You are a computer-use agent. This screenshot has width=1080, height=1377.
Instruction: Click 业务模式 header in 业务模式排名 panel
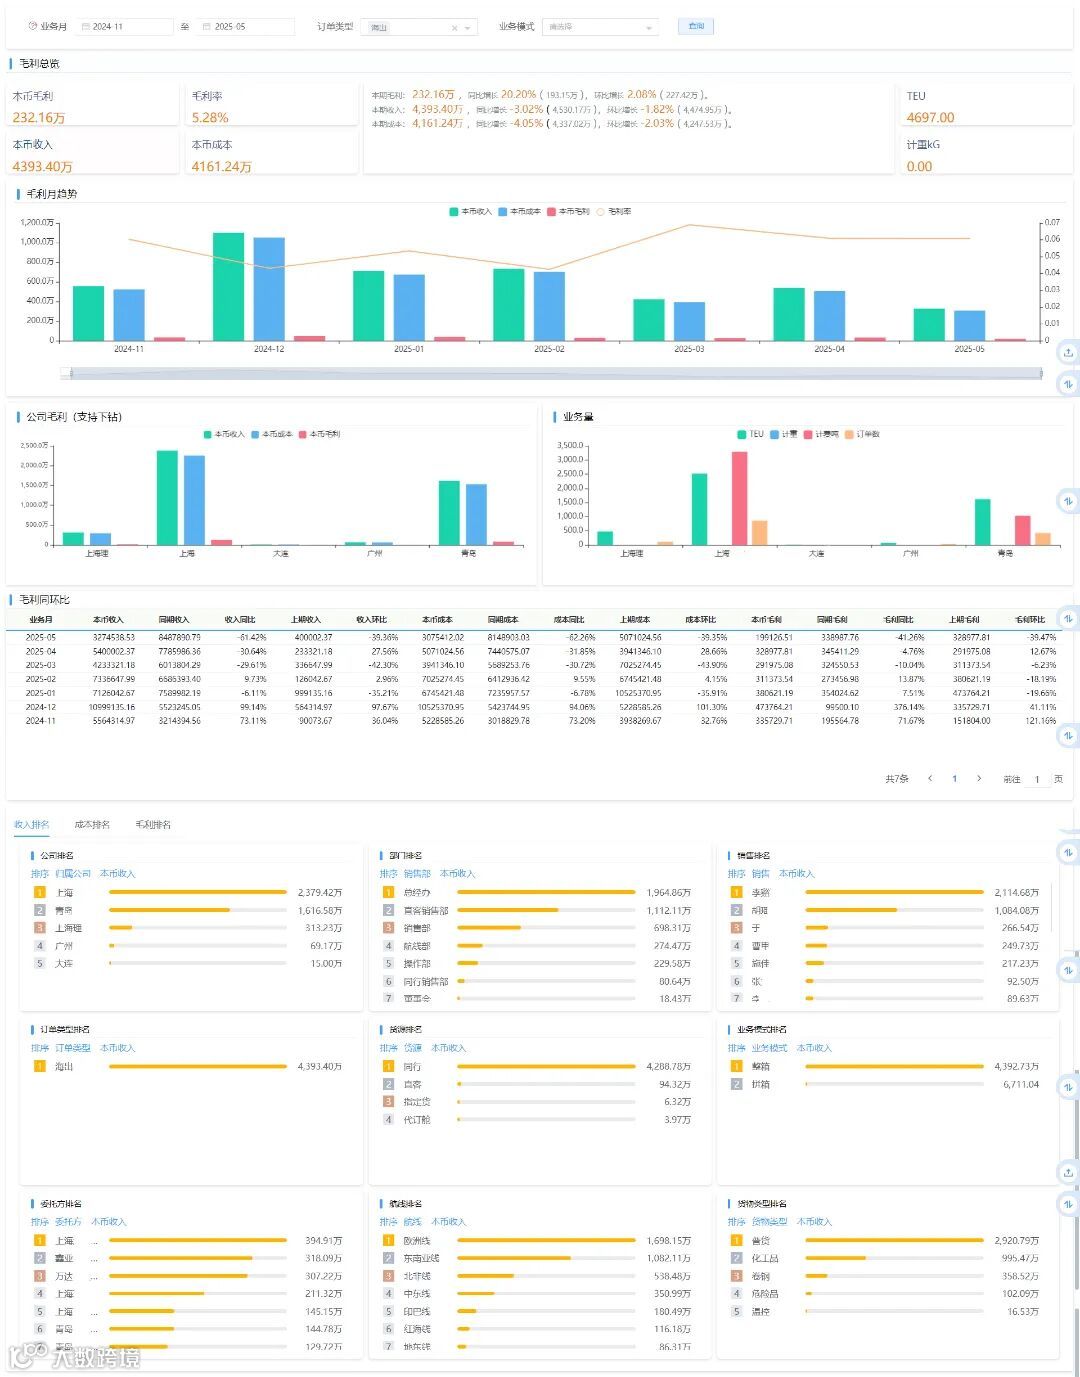769,1048
